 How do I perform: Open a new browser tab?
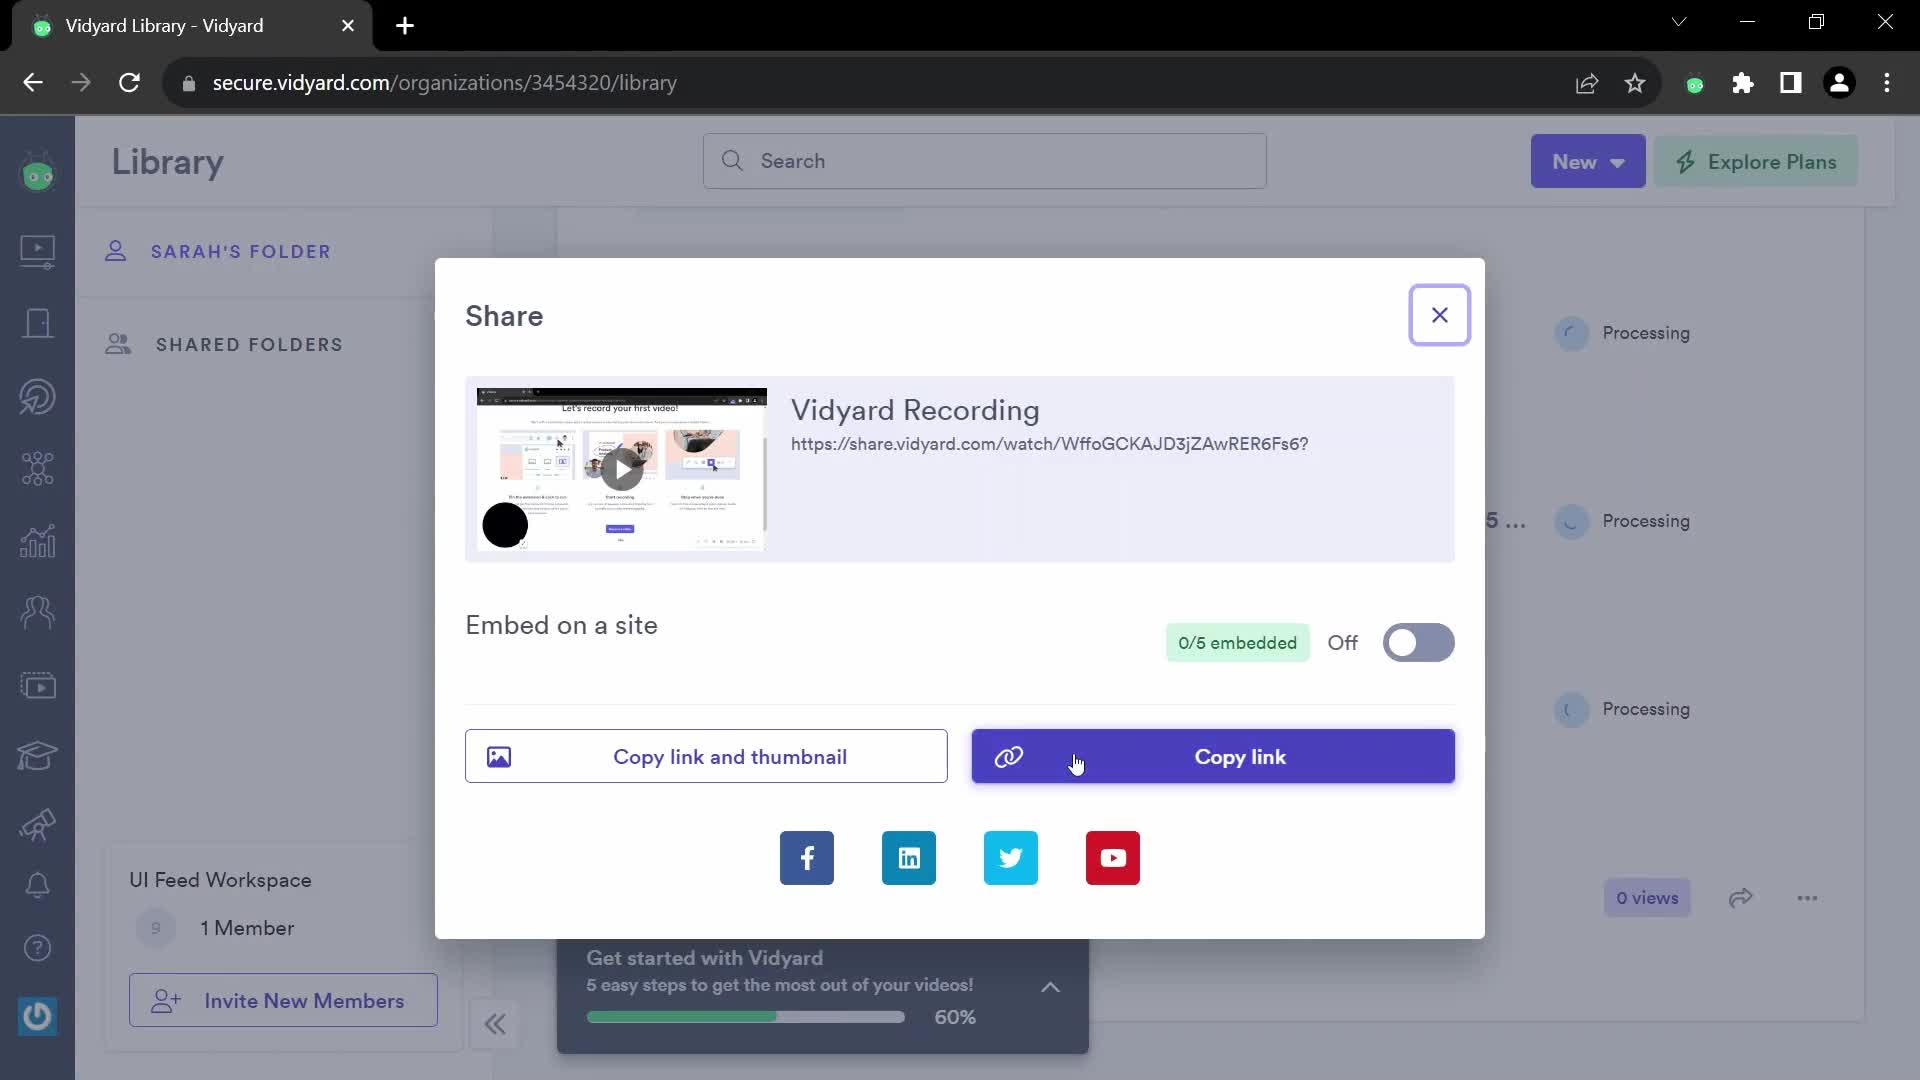tap(405, 26)
